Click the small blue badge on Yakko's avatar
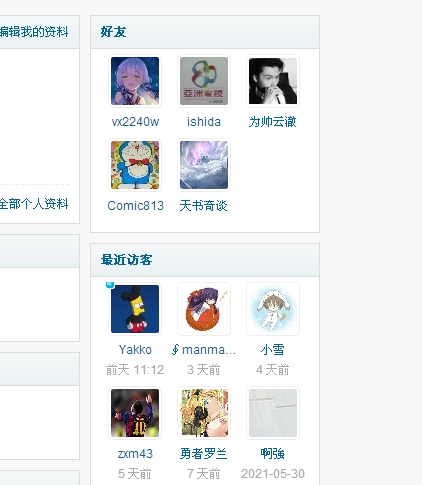The height and width of the screenshot is (485, 422). [x=110, y=285]
